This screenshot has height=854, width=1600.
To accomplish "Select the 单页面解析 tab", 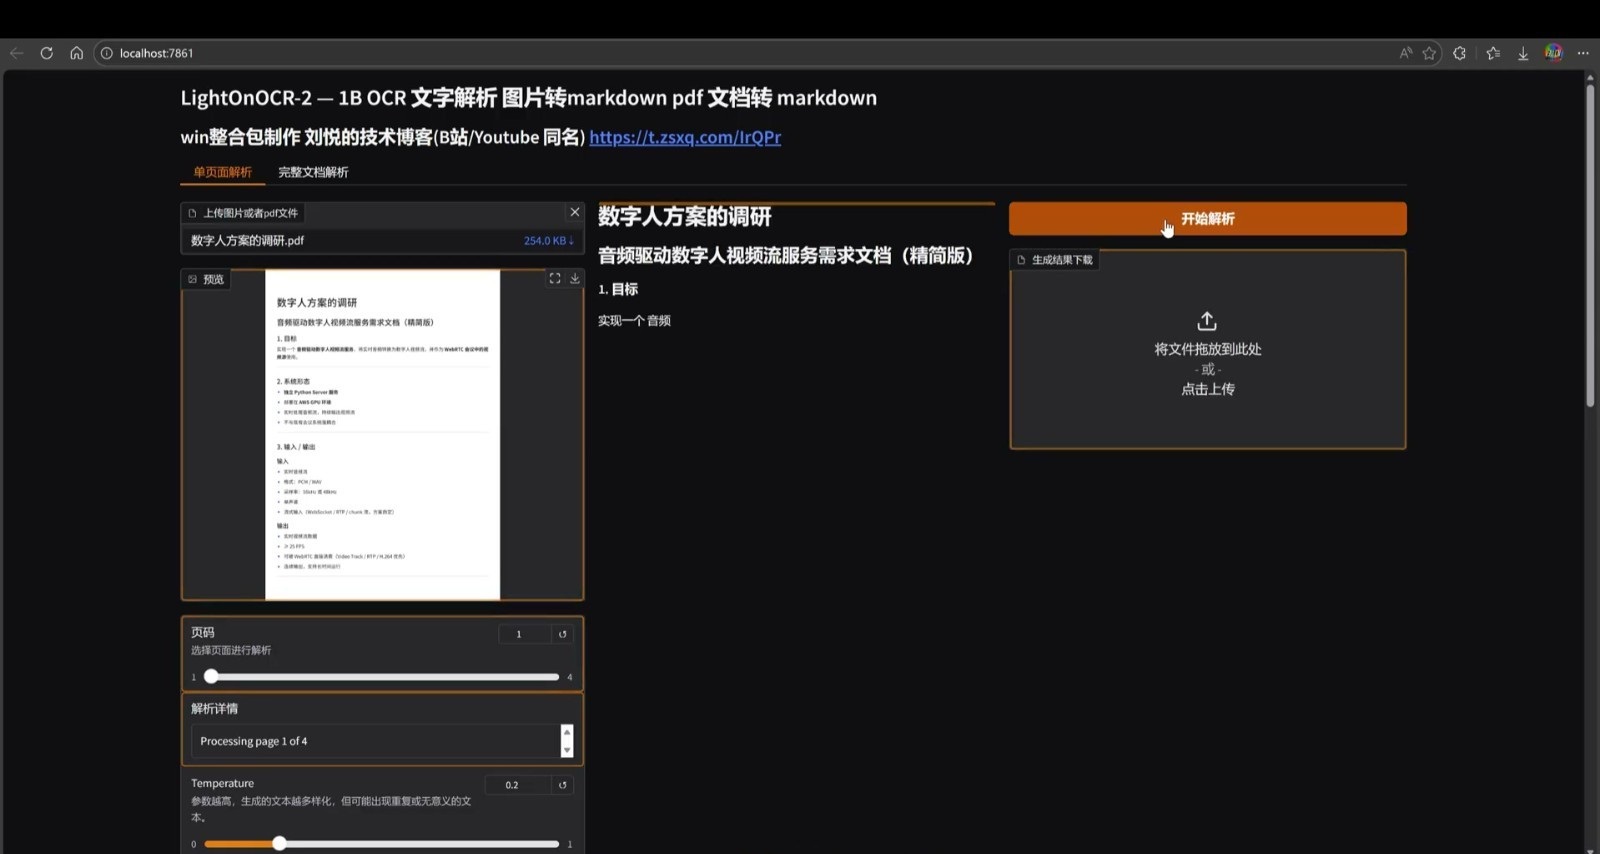I will [x=222, y=172].
